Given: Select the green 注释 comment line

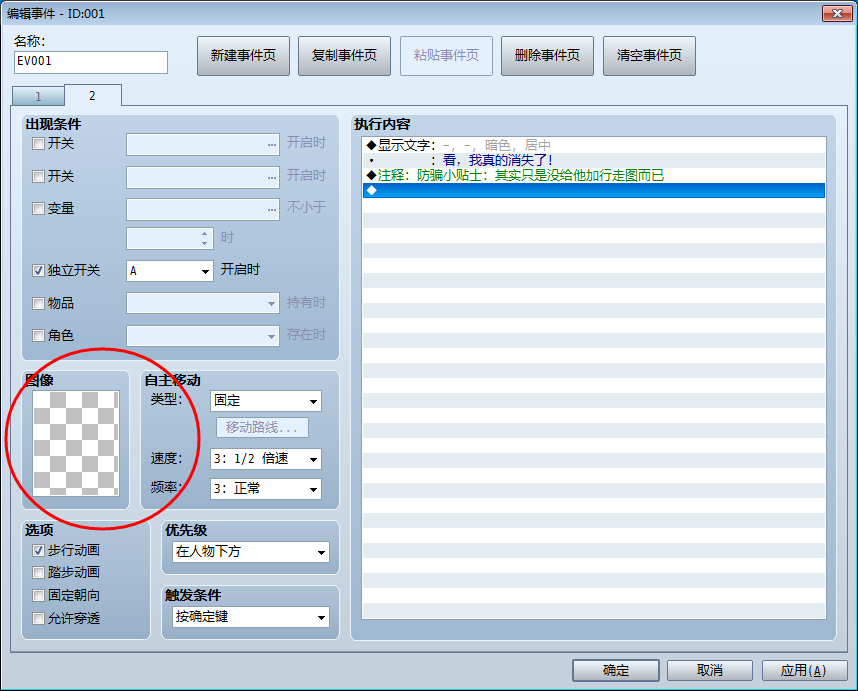Looking at the screenshot, I should tap(594, 176).
